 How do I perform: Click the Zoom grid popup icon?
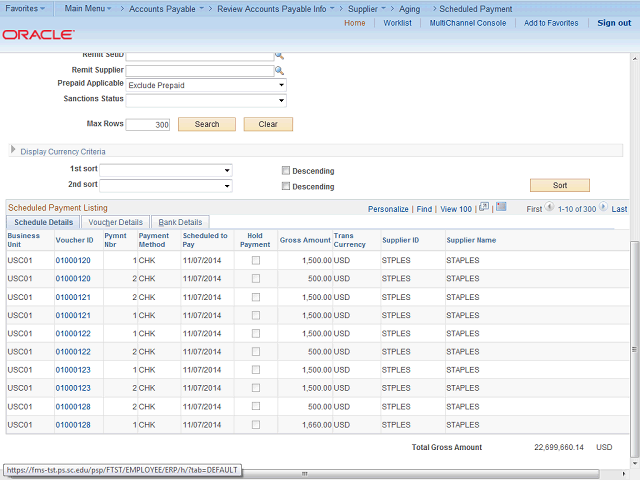(x=483, y=208)
